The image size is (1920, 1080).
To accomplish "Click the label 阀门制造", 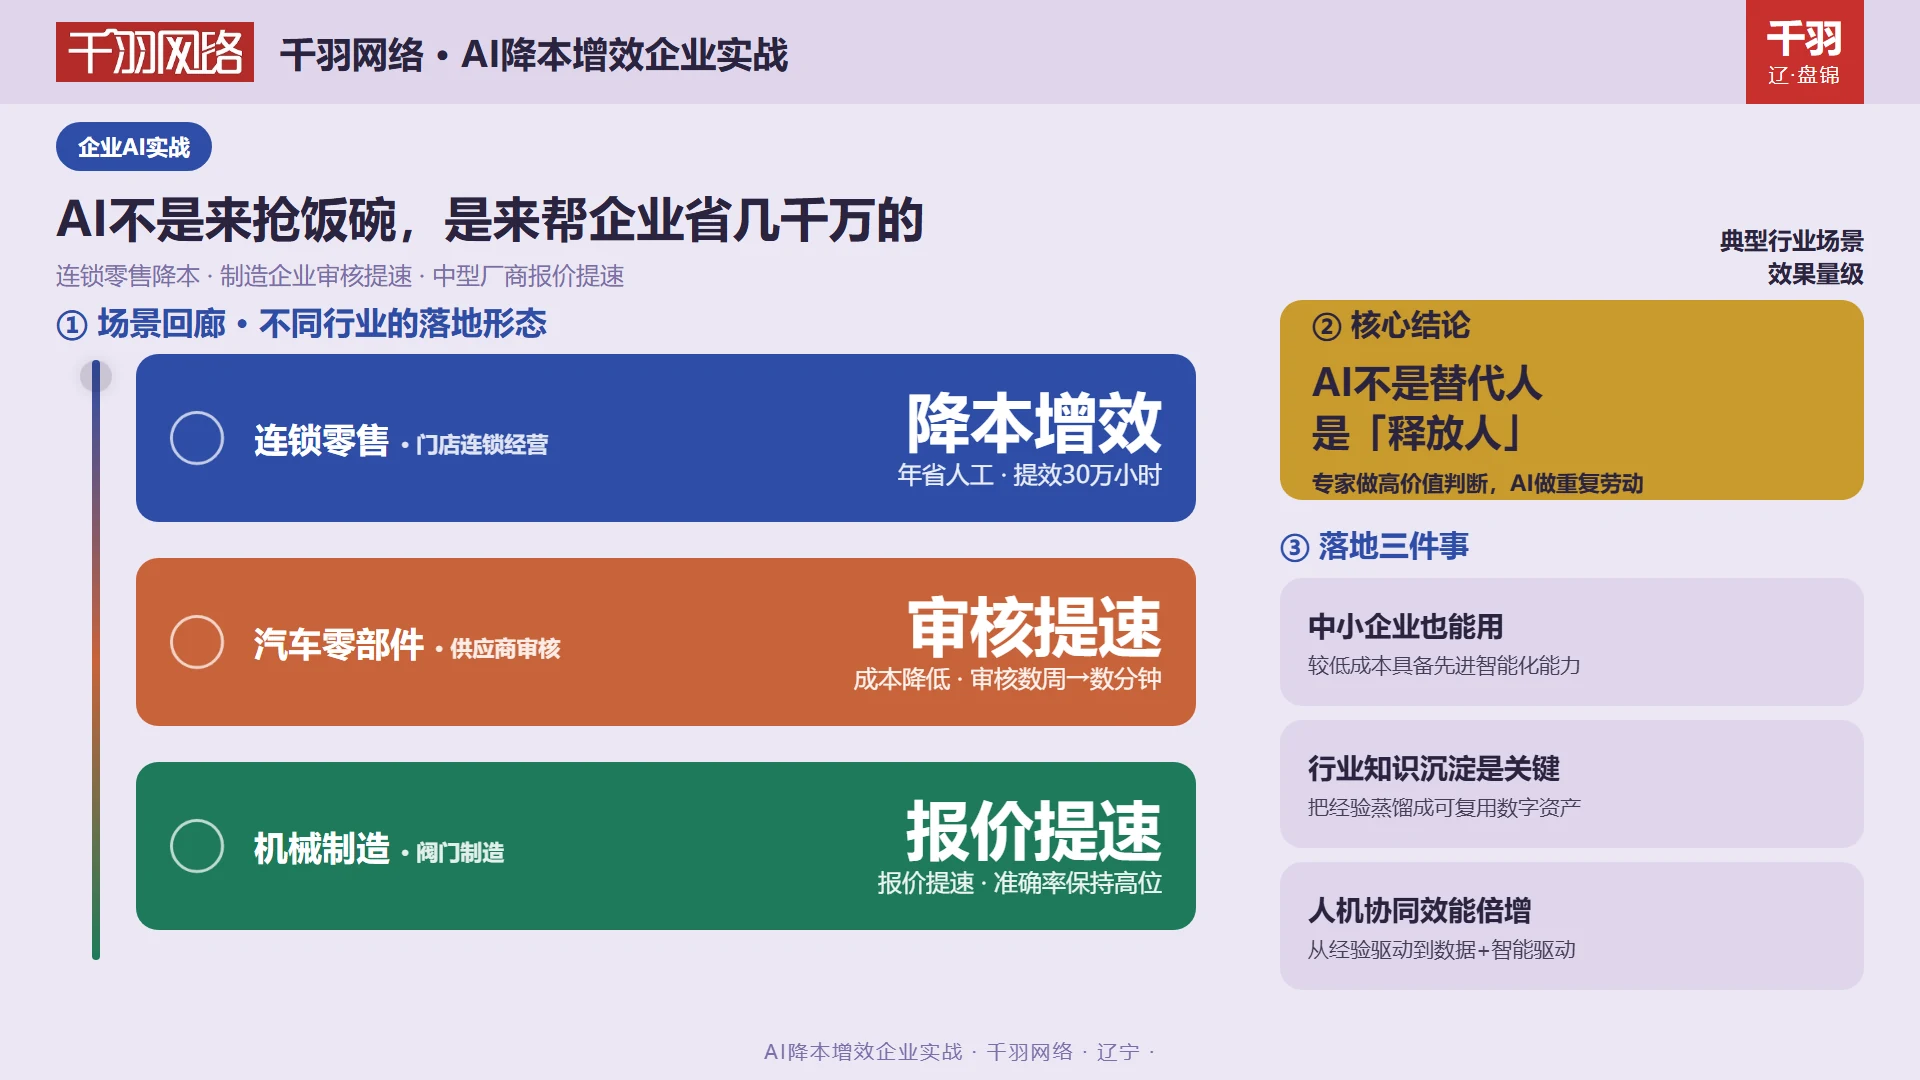I will [460, 852].
